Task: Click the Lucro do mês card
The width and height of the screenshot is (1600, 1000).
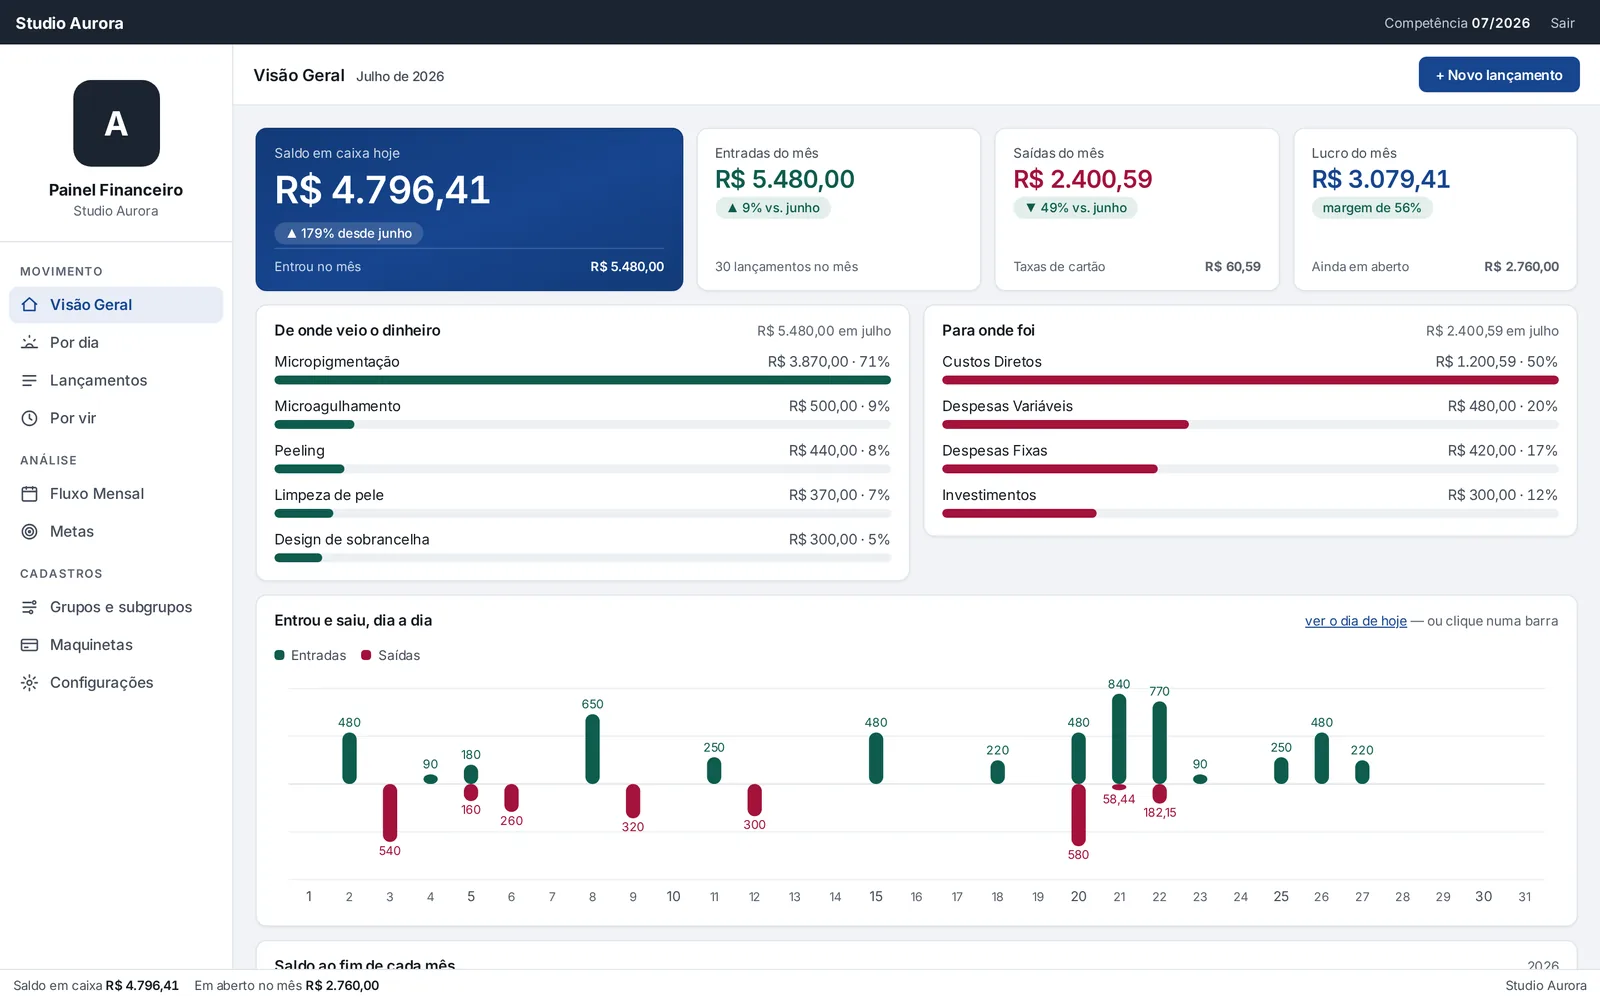Action: [1435, 209]
